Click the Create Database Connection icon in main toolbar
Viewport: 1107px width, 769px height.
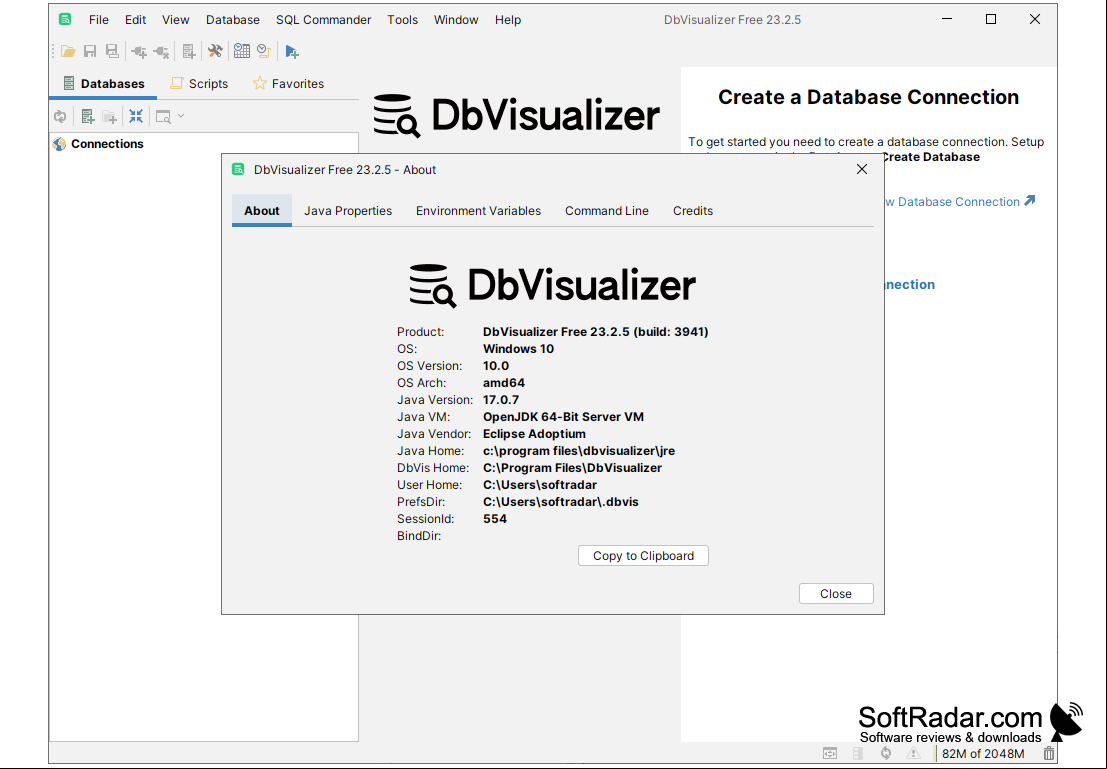click(x=189, y=52)
